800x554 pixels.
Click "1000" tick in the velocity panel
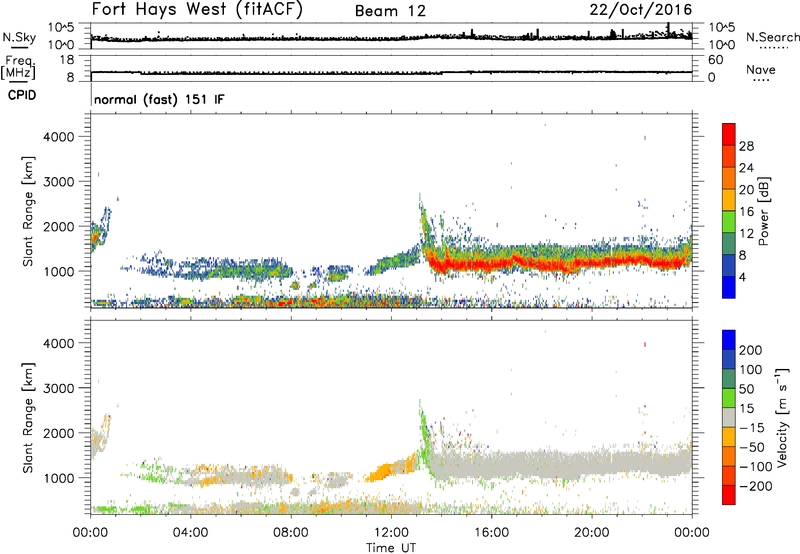58,478
